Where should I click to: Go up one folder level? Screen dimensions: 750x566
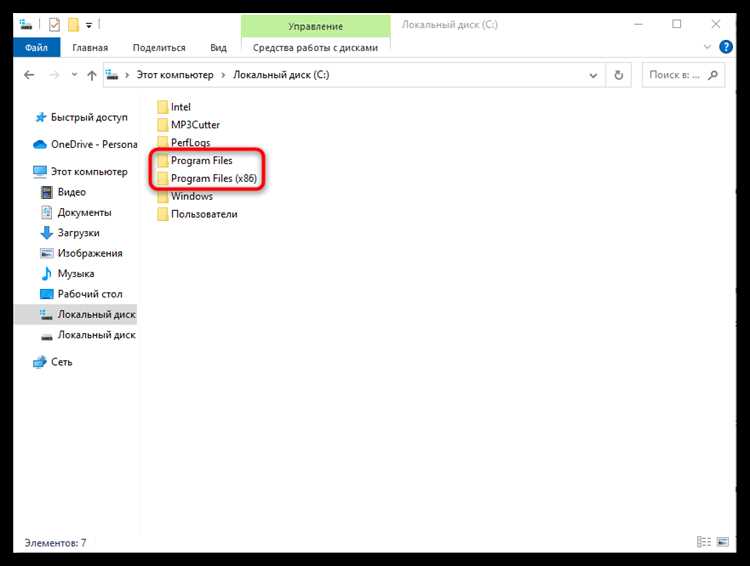coord(92,75)
